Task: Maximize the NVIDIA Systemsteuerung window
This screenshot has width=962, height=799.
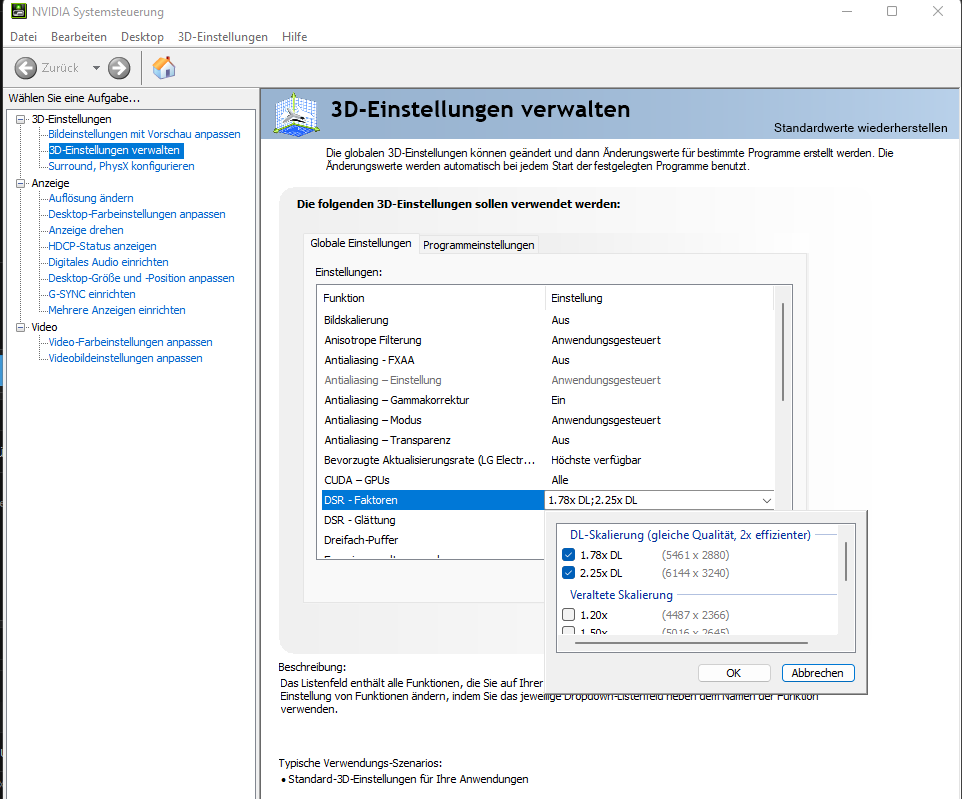Action: click(x=892, y=11)
